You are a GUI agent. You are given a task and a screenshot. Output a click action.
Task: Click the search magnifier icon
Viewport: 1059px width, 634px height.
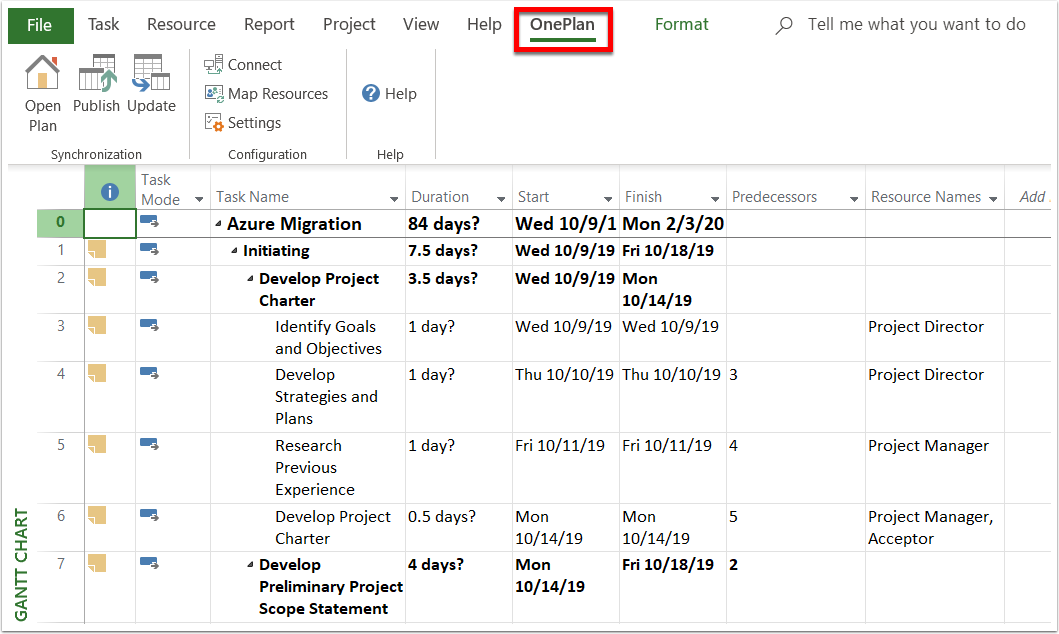click(x=783, y=24)
